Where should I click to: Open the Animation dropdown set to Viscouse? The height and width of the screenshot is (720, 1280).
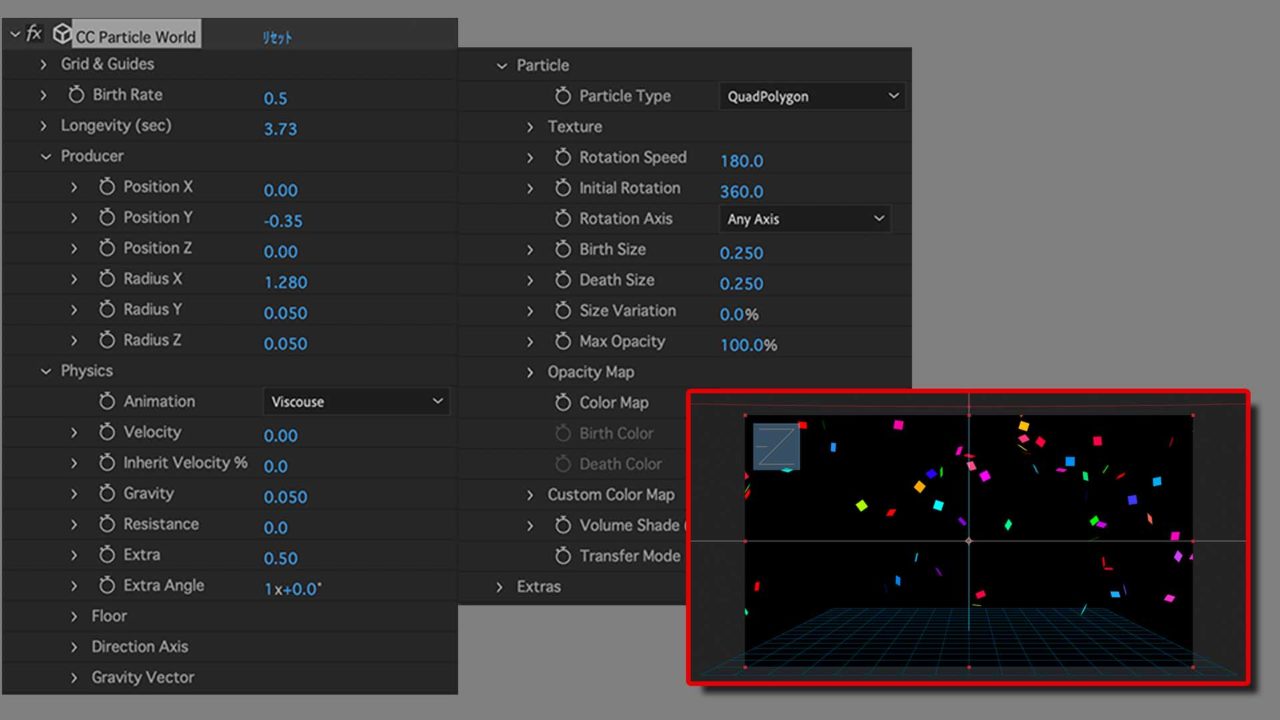356,401
